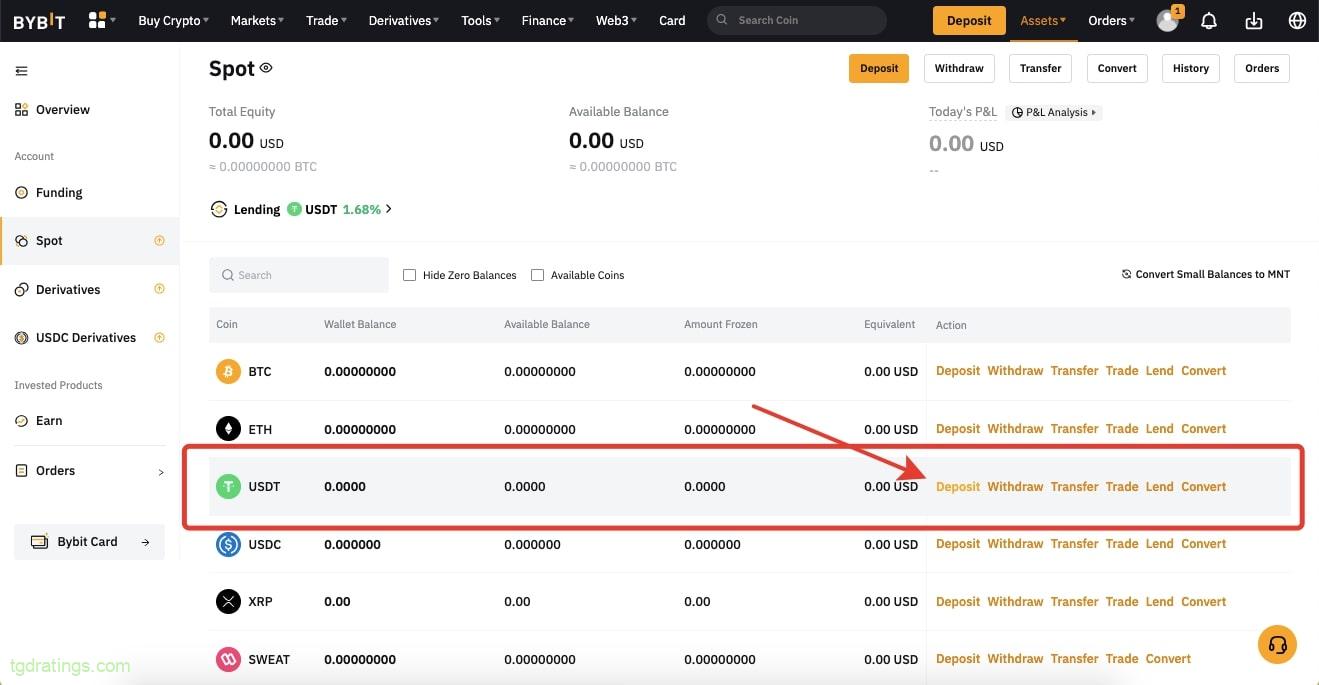Enable the Available Coins checkbox
The width and height of the screenshot is (1319, 685).
[x=537, y=275]
